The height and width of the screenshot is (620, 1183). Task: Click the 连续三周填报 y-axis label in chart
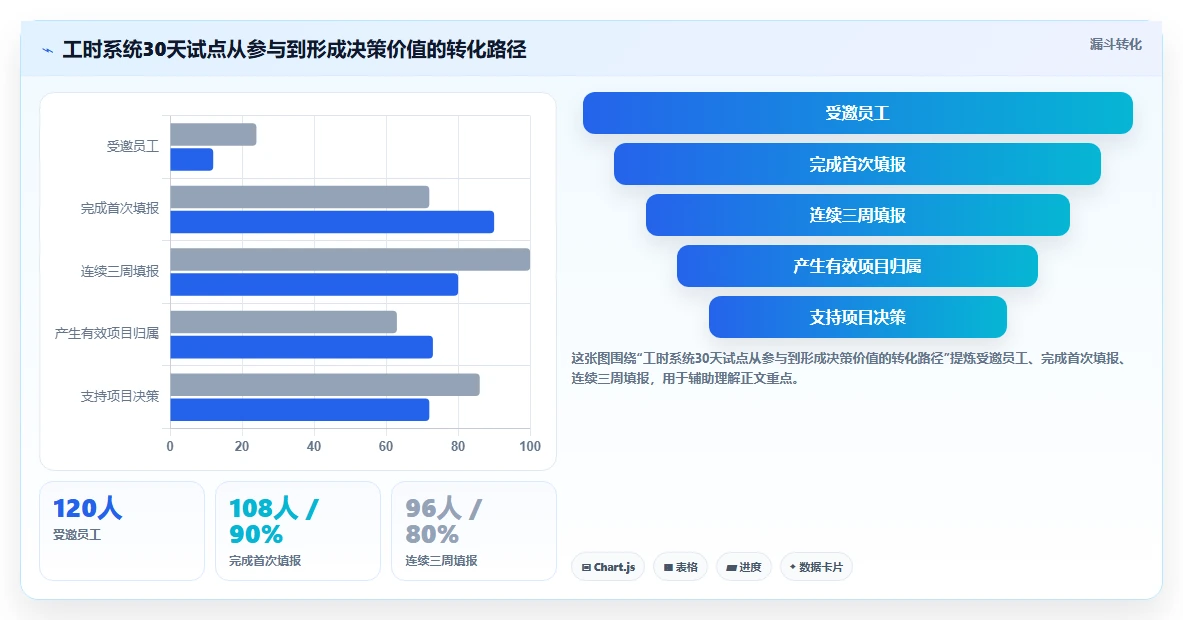coord(120,272)
